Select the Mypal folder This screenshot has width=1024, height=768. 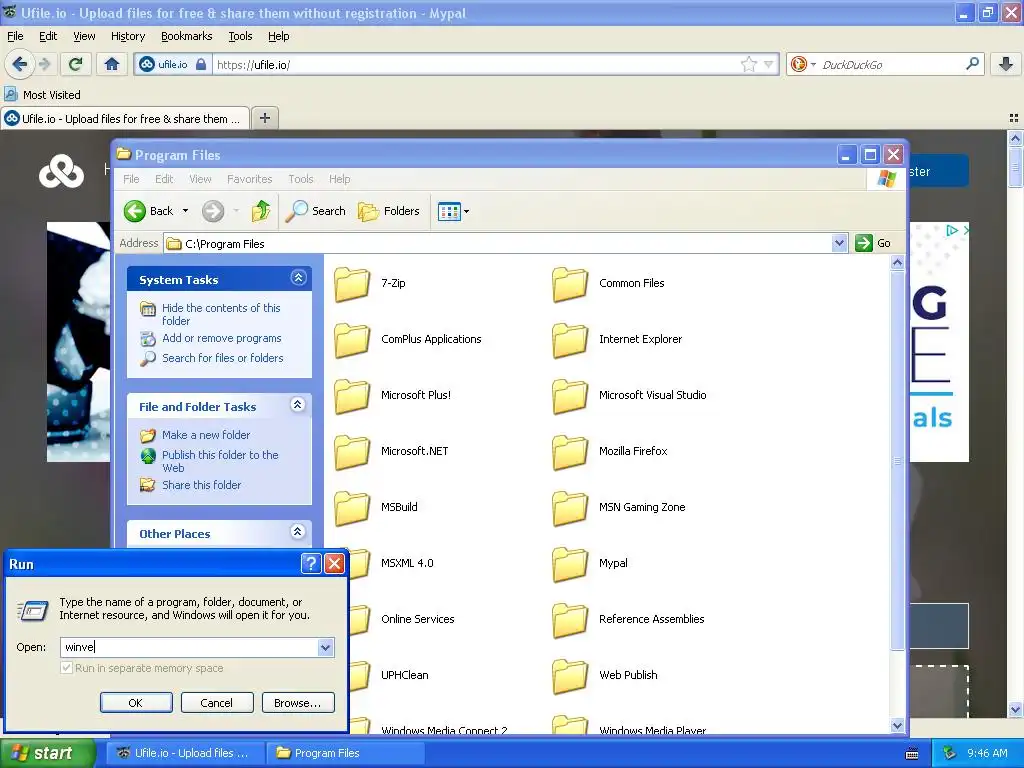(590, 564)
